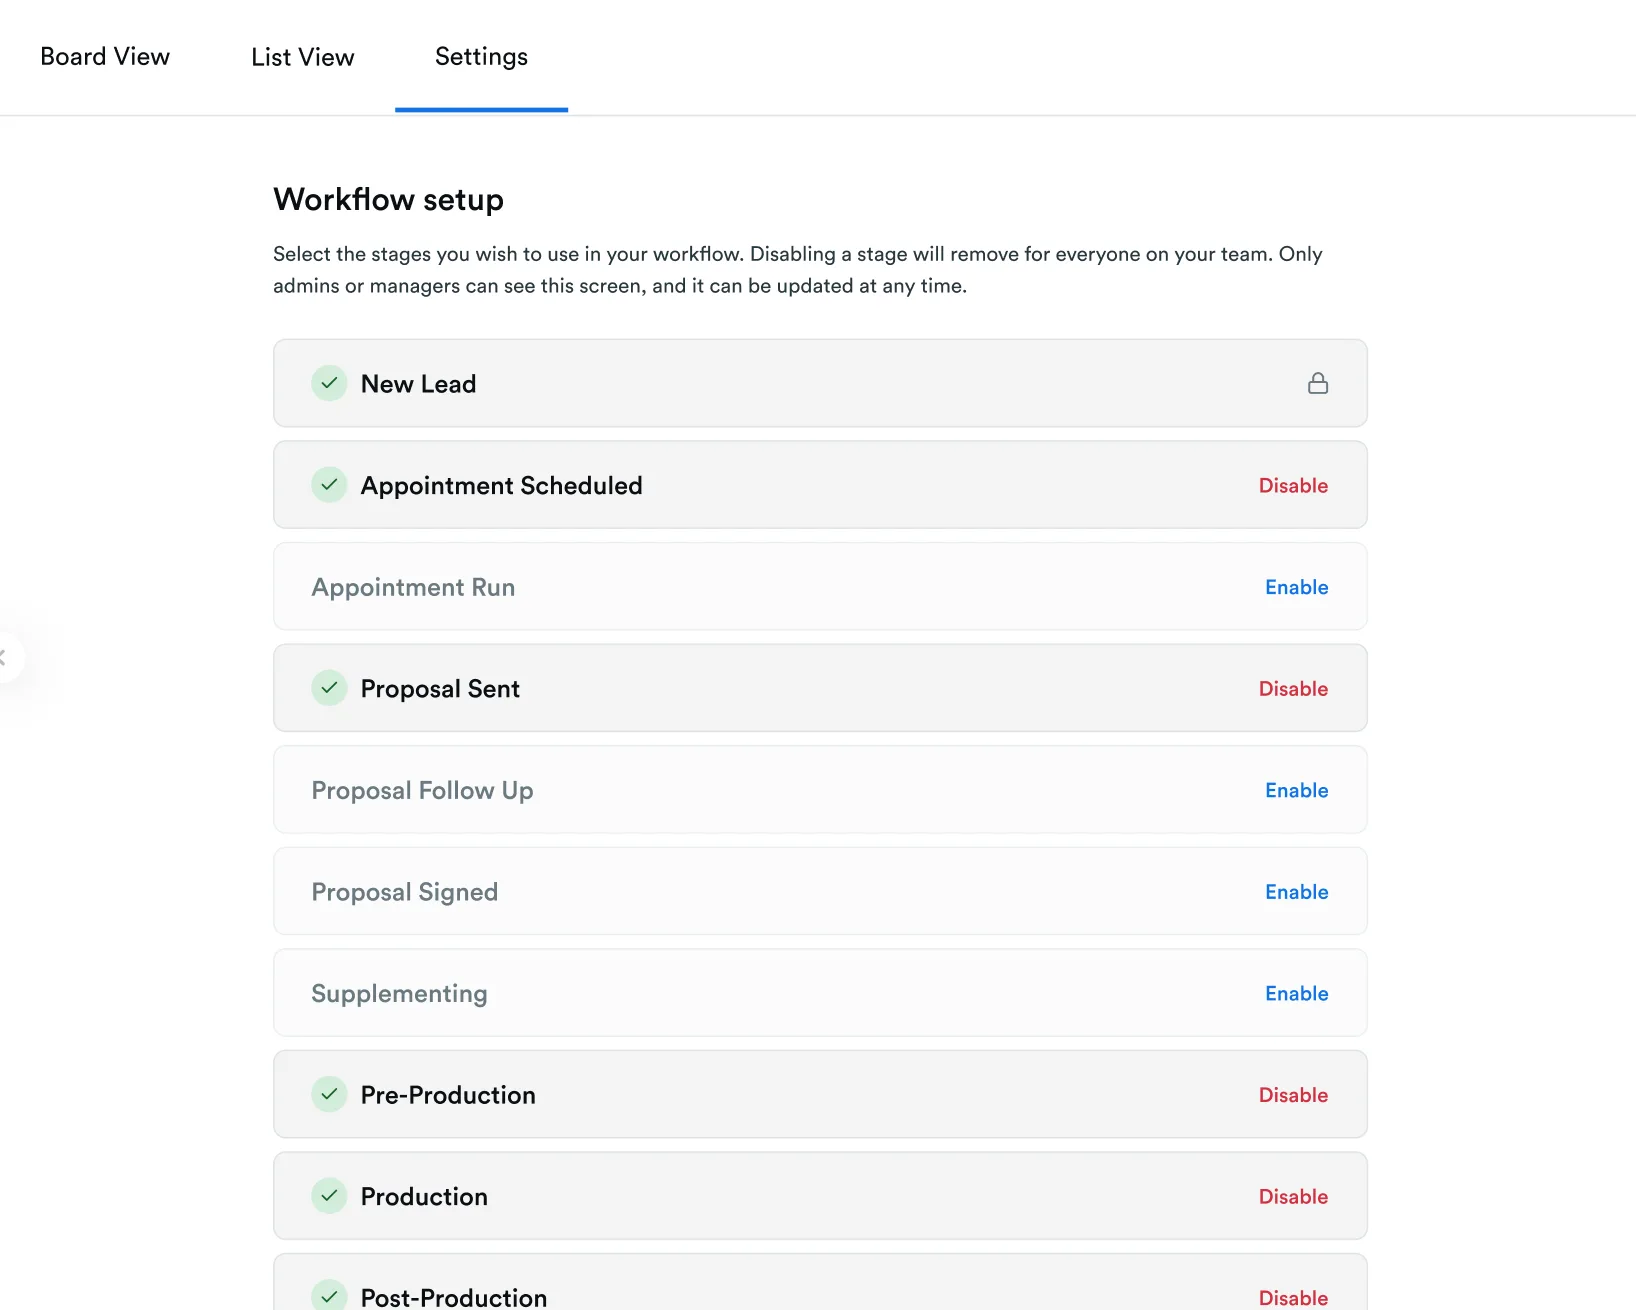Enable the Proposal Follow Up stage

(x=1296, y=790)
